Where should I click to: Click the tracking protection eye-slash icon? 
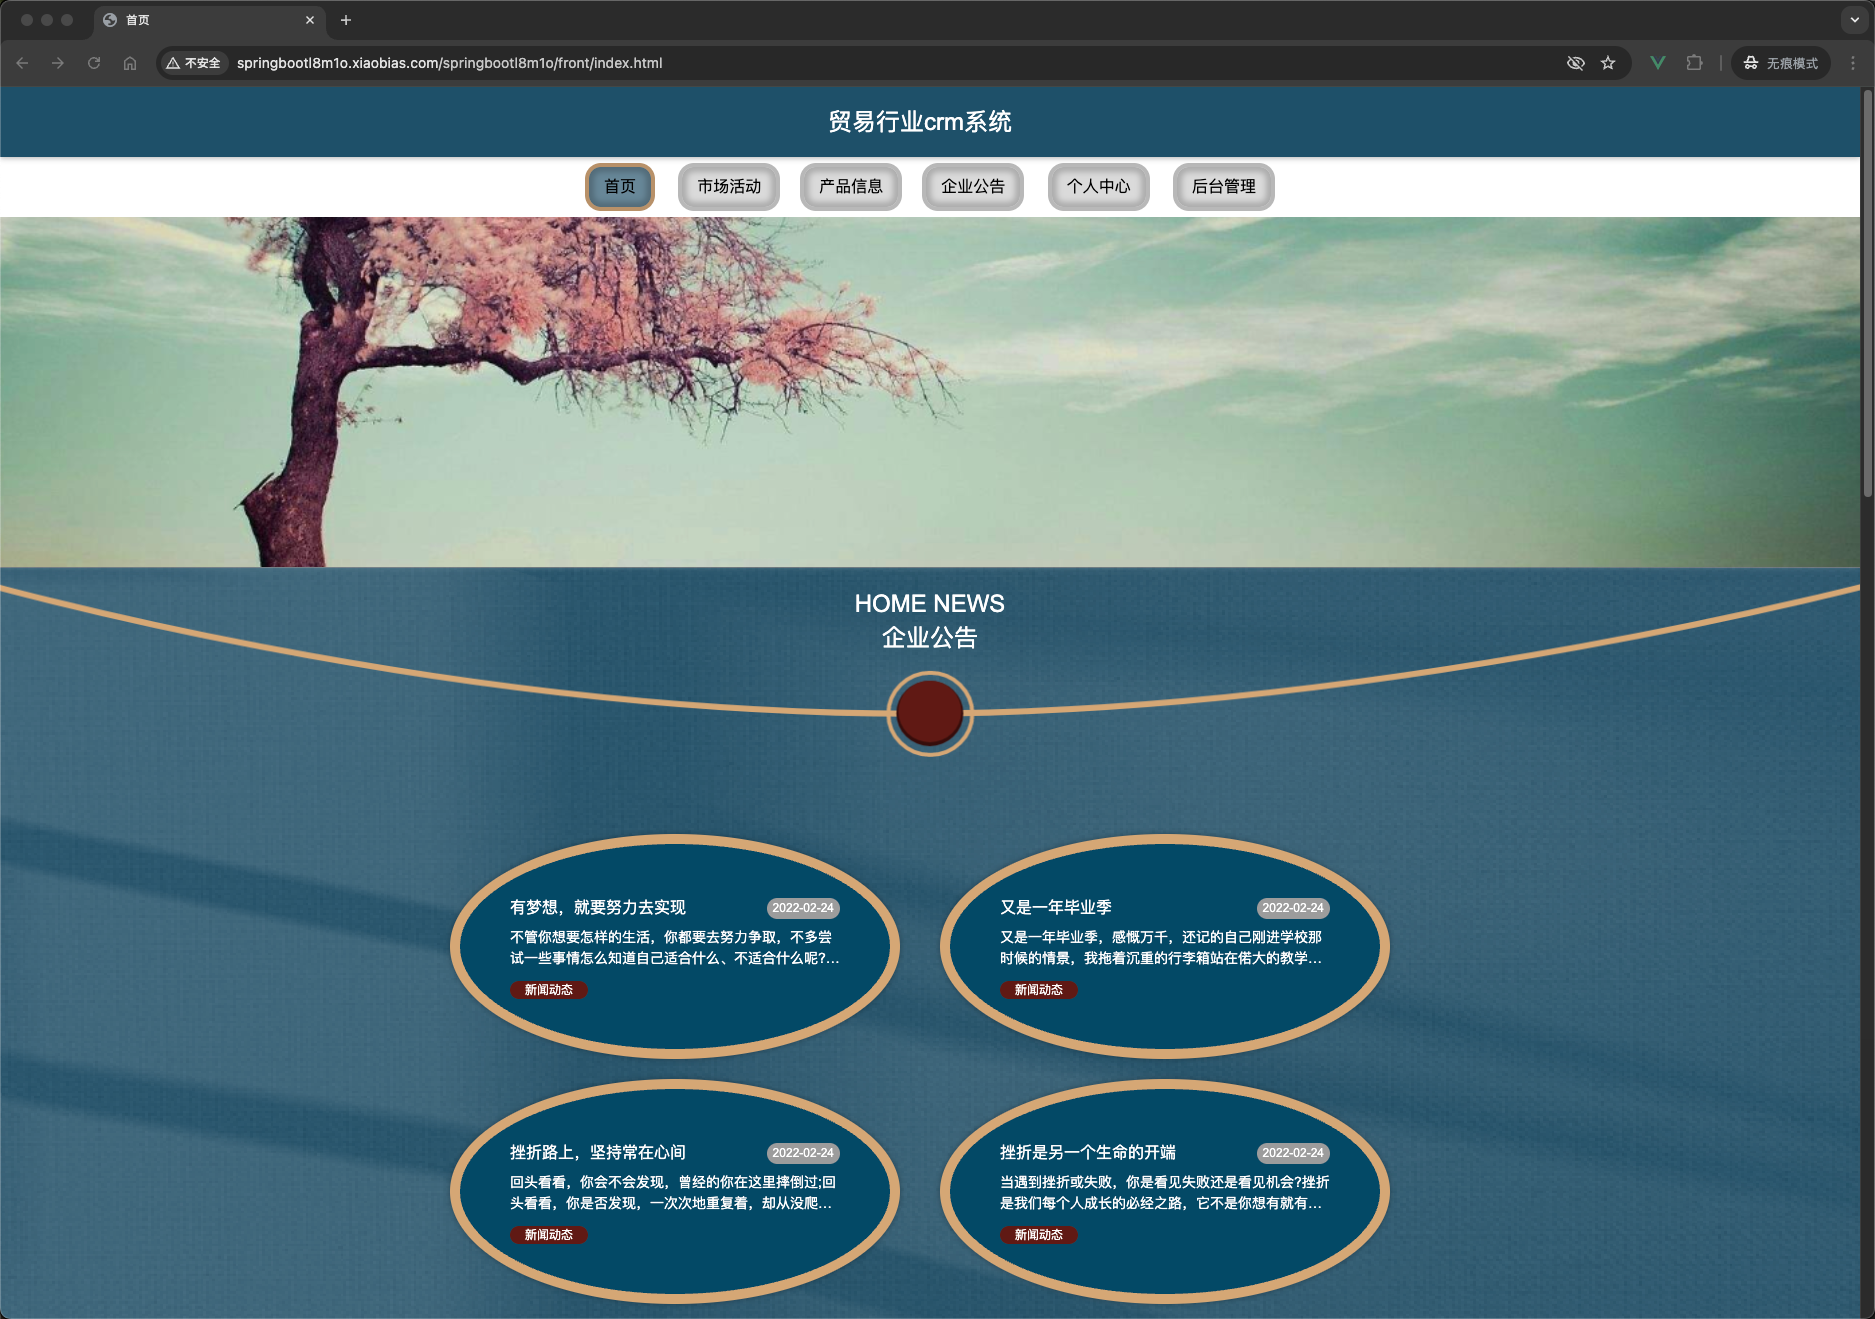pyautogui.click(x=1576, y=63)
